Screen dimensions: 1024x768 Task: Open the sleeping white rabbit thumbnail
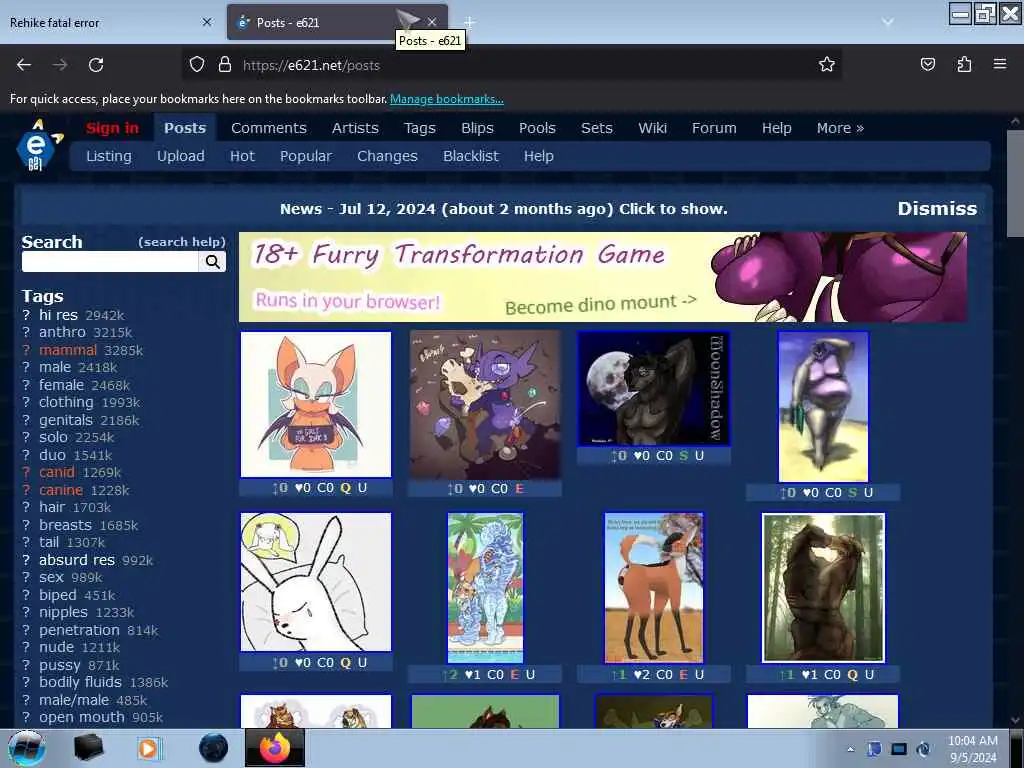click(x=316, y=582)
